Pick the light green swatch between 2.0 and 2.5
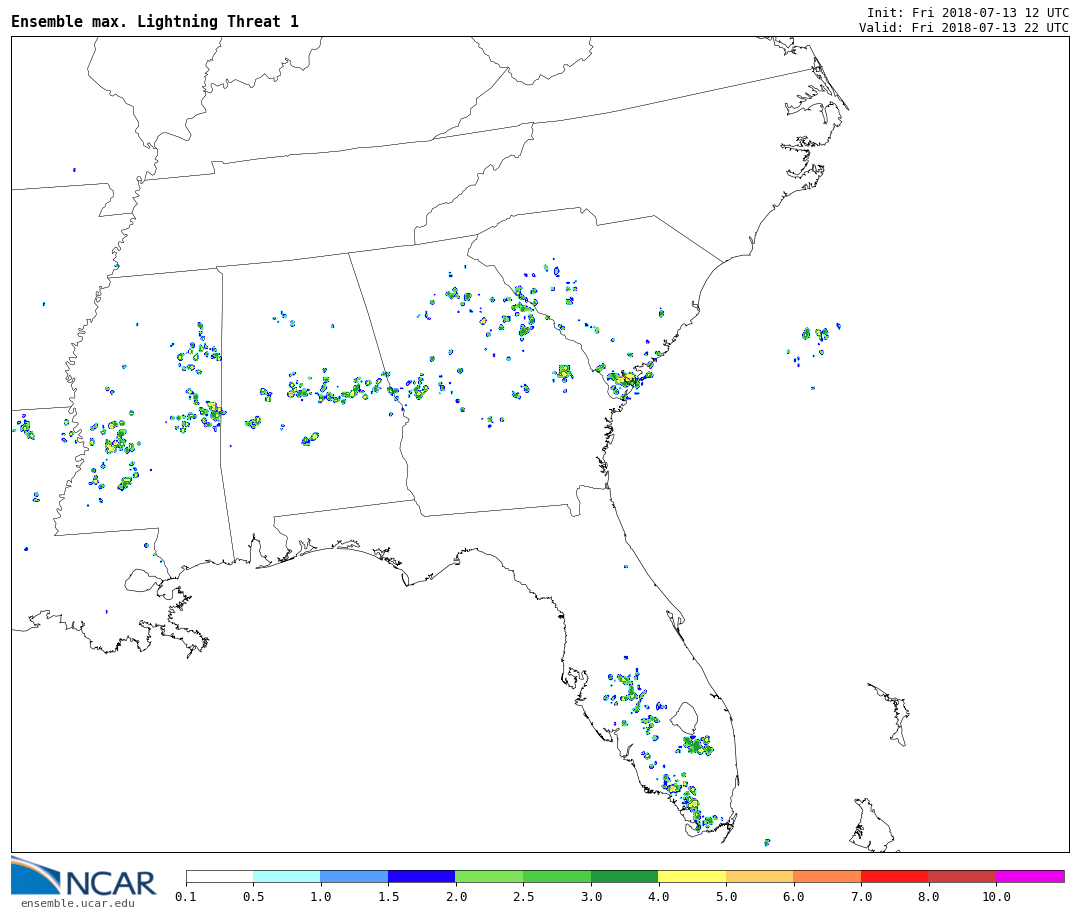 pyautogui.click(x=488, y=876)
